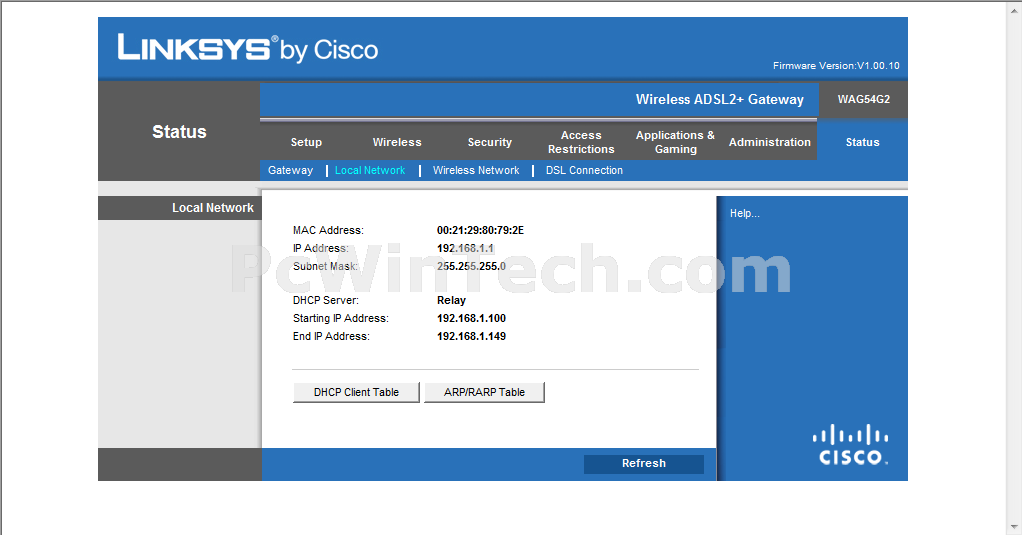1022x535 pixels.
Task: Switch to the Security tab
Action: 489,142
